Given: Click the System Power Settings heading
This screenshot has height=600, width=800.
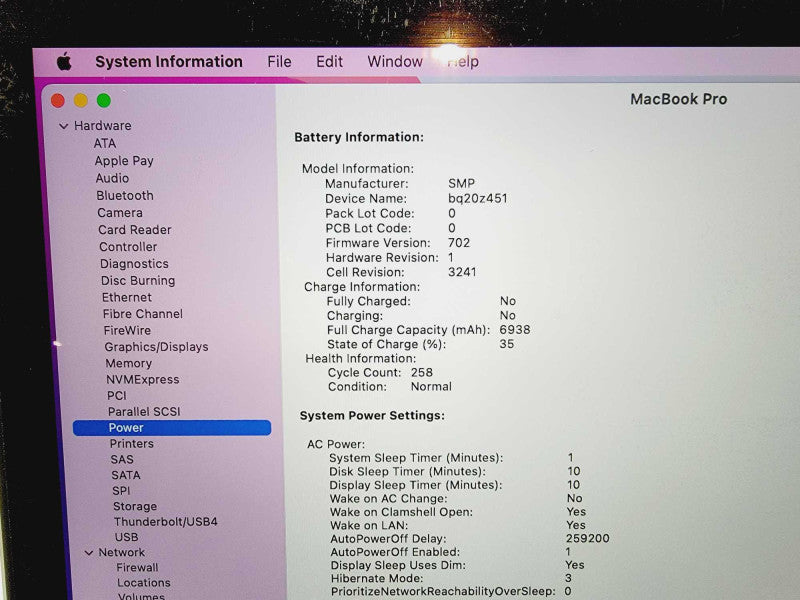Looking at the screenshot, I should pyautogui.click(x=372, y=416).
